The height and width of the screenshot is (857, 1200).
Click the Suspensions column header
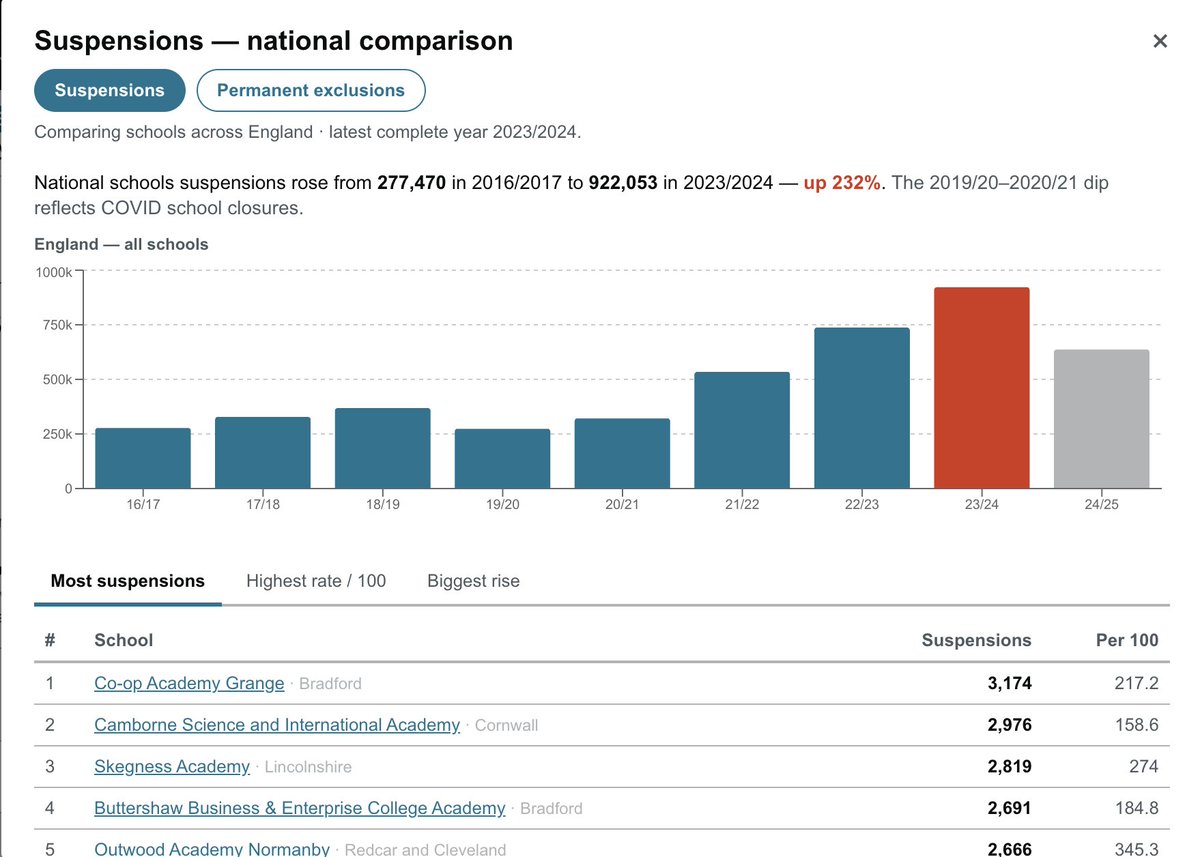coord(976,640)
